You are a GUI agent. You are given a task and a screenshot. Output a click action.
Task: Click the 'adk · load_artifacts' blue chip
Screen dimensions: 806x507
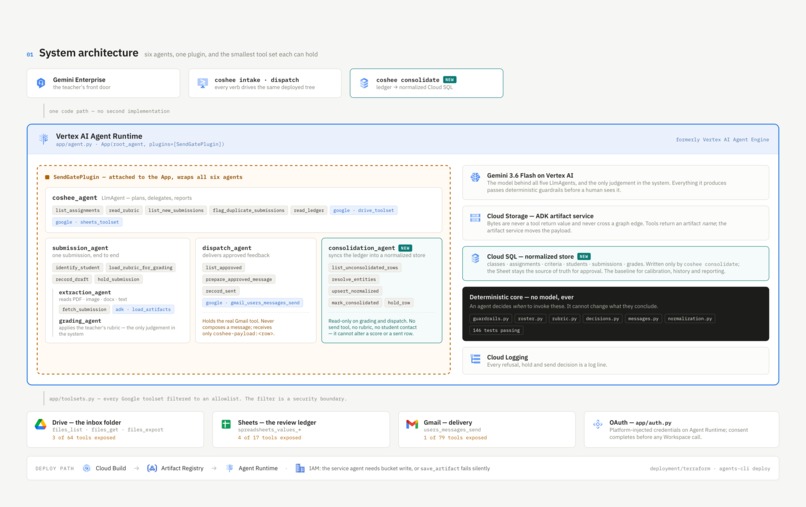143,309
